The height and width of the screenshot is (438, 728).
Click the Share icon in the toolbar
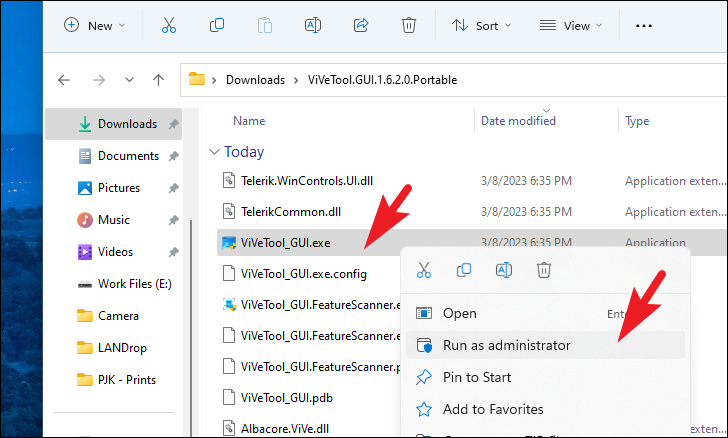coord(361,25)
